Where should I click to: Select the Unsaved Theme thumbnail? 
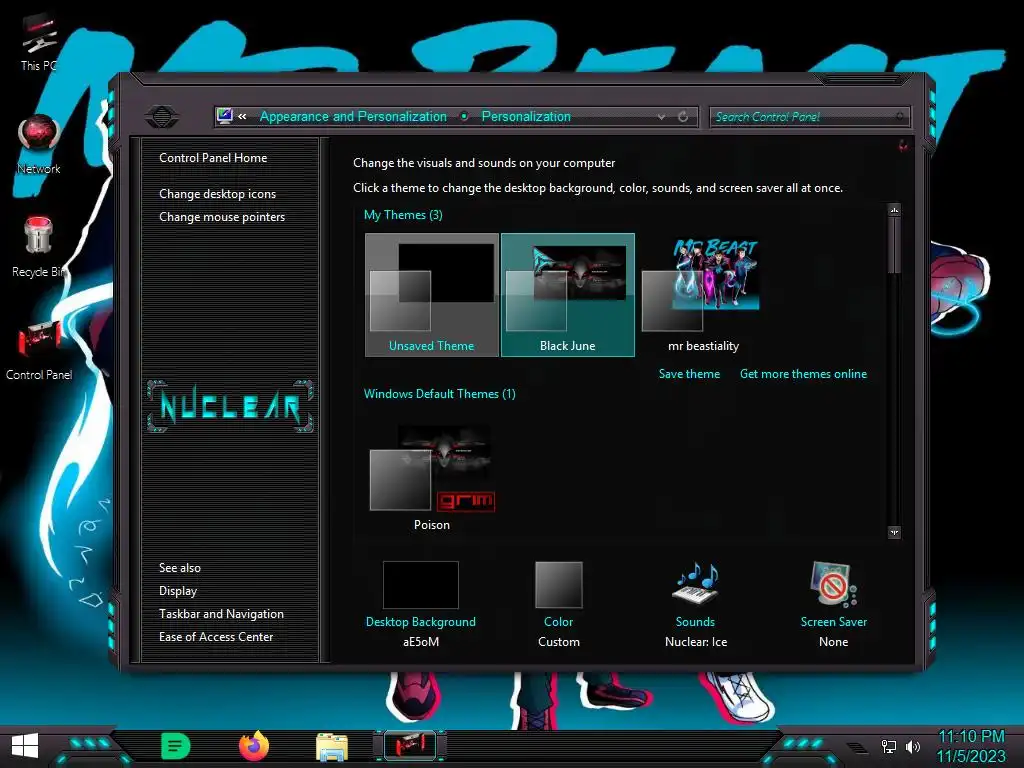point(432,295)
